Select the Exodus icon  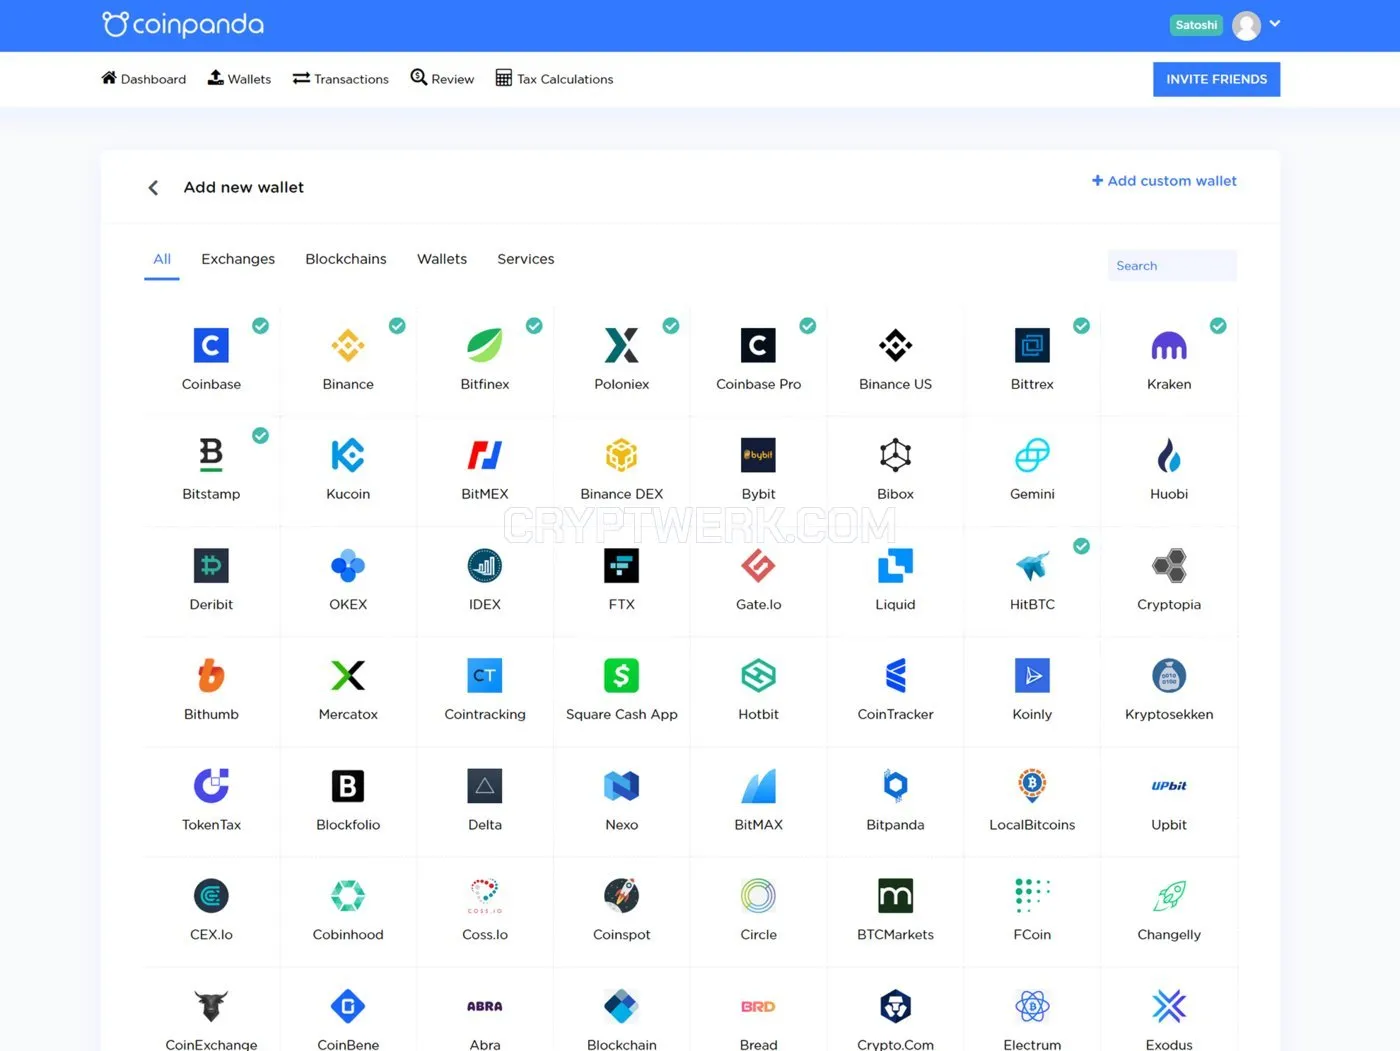[x=1169, y=1006]
